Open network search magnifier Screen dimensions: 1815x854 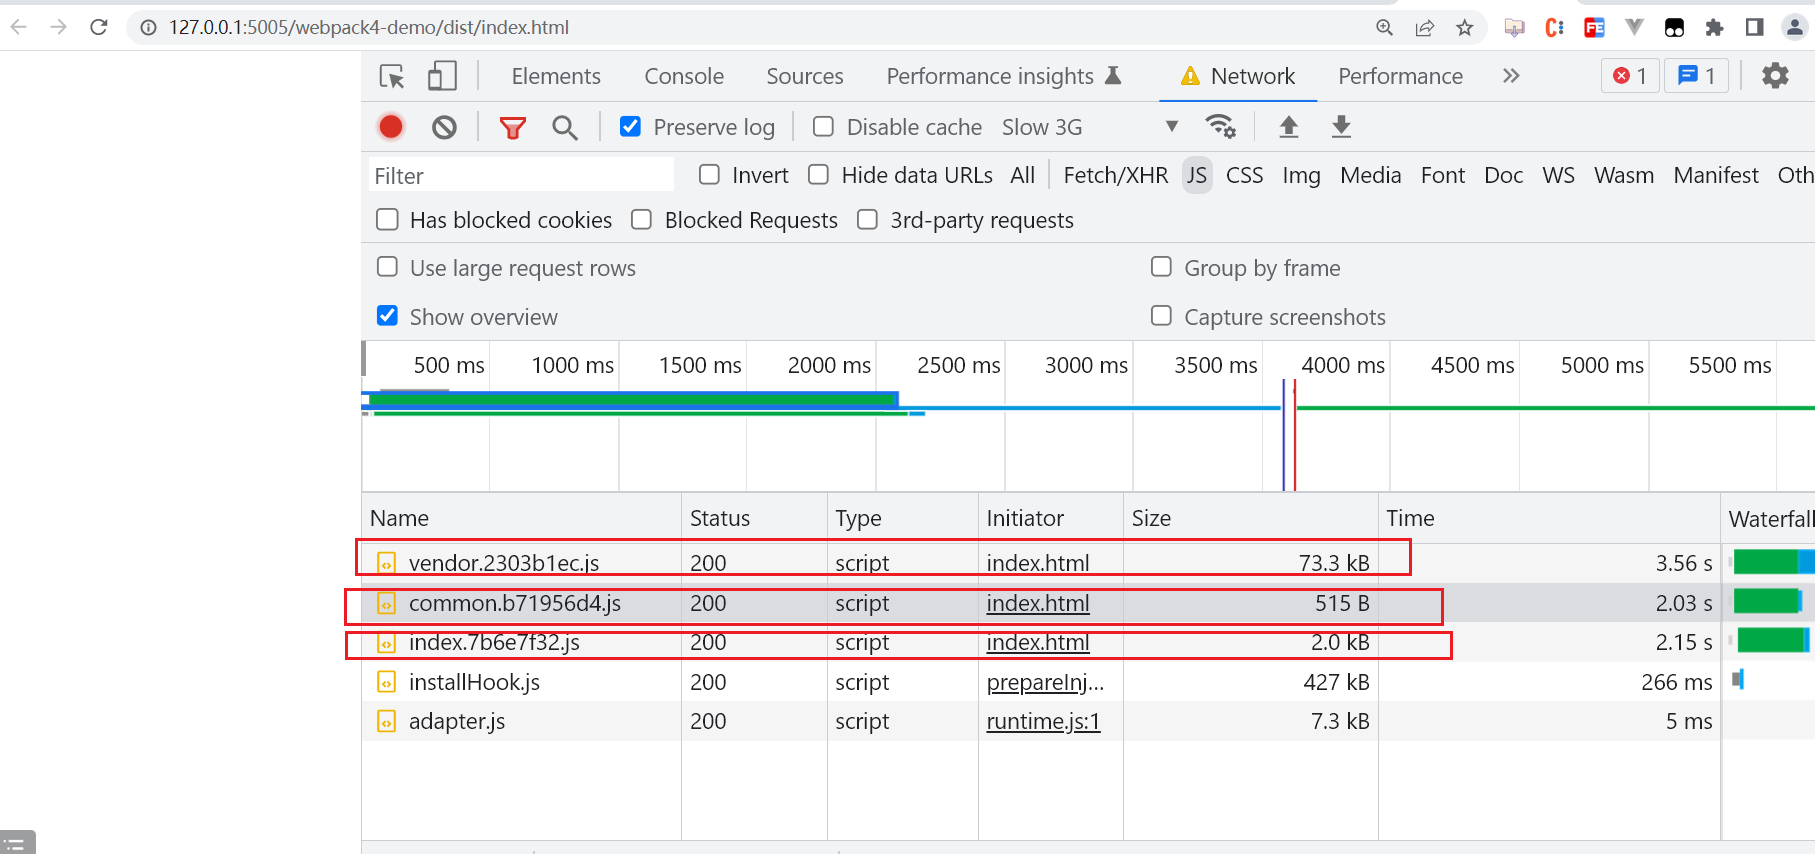pos(565,127)
